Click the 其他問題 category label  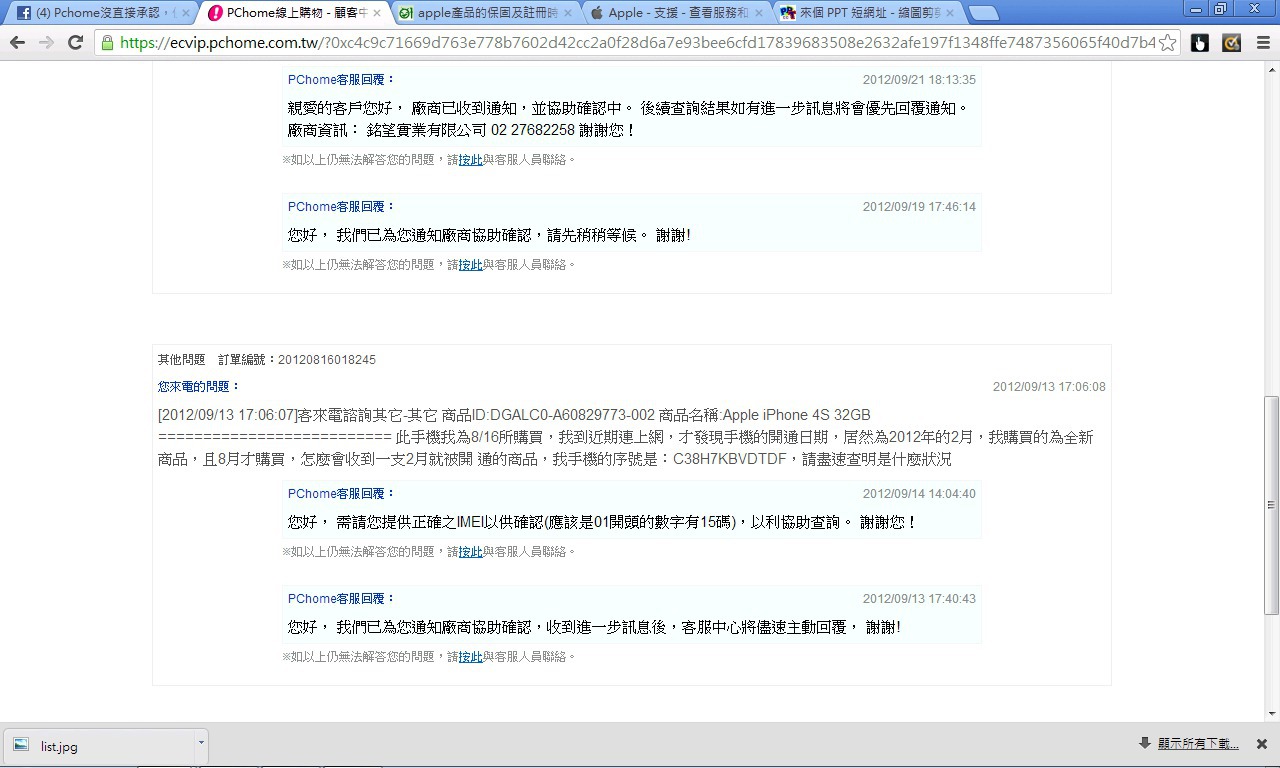tap(181, 360)
